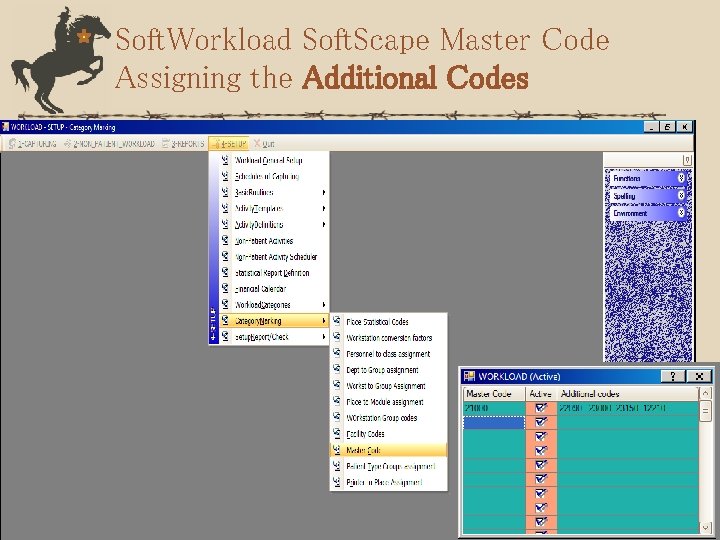Click the additional codes cell of row 21000
Screen dimensions: 720x540
[628, 408]
